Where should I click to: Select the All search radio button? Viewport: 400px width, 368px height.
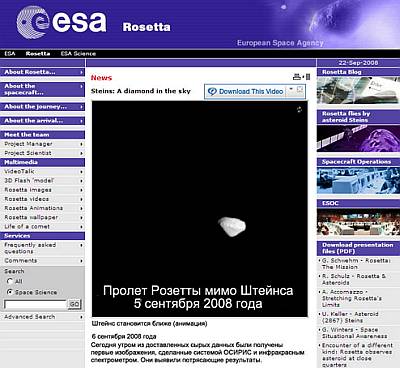click(10, 281)
